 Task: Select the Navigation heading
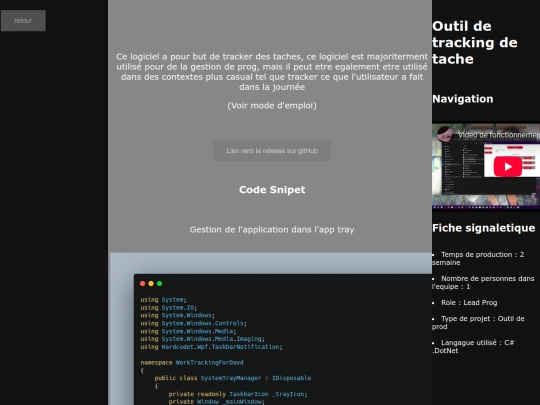(x=463, y=99)
